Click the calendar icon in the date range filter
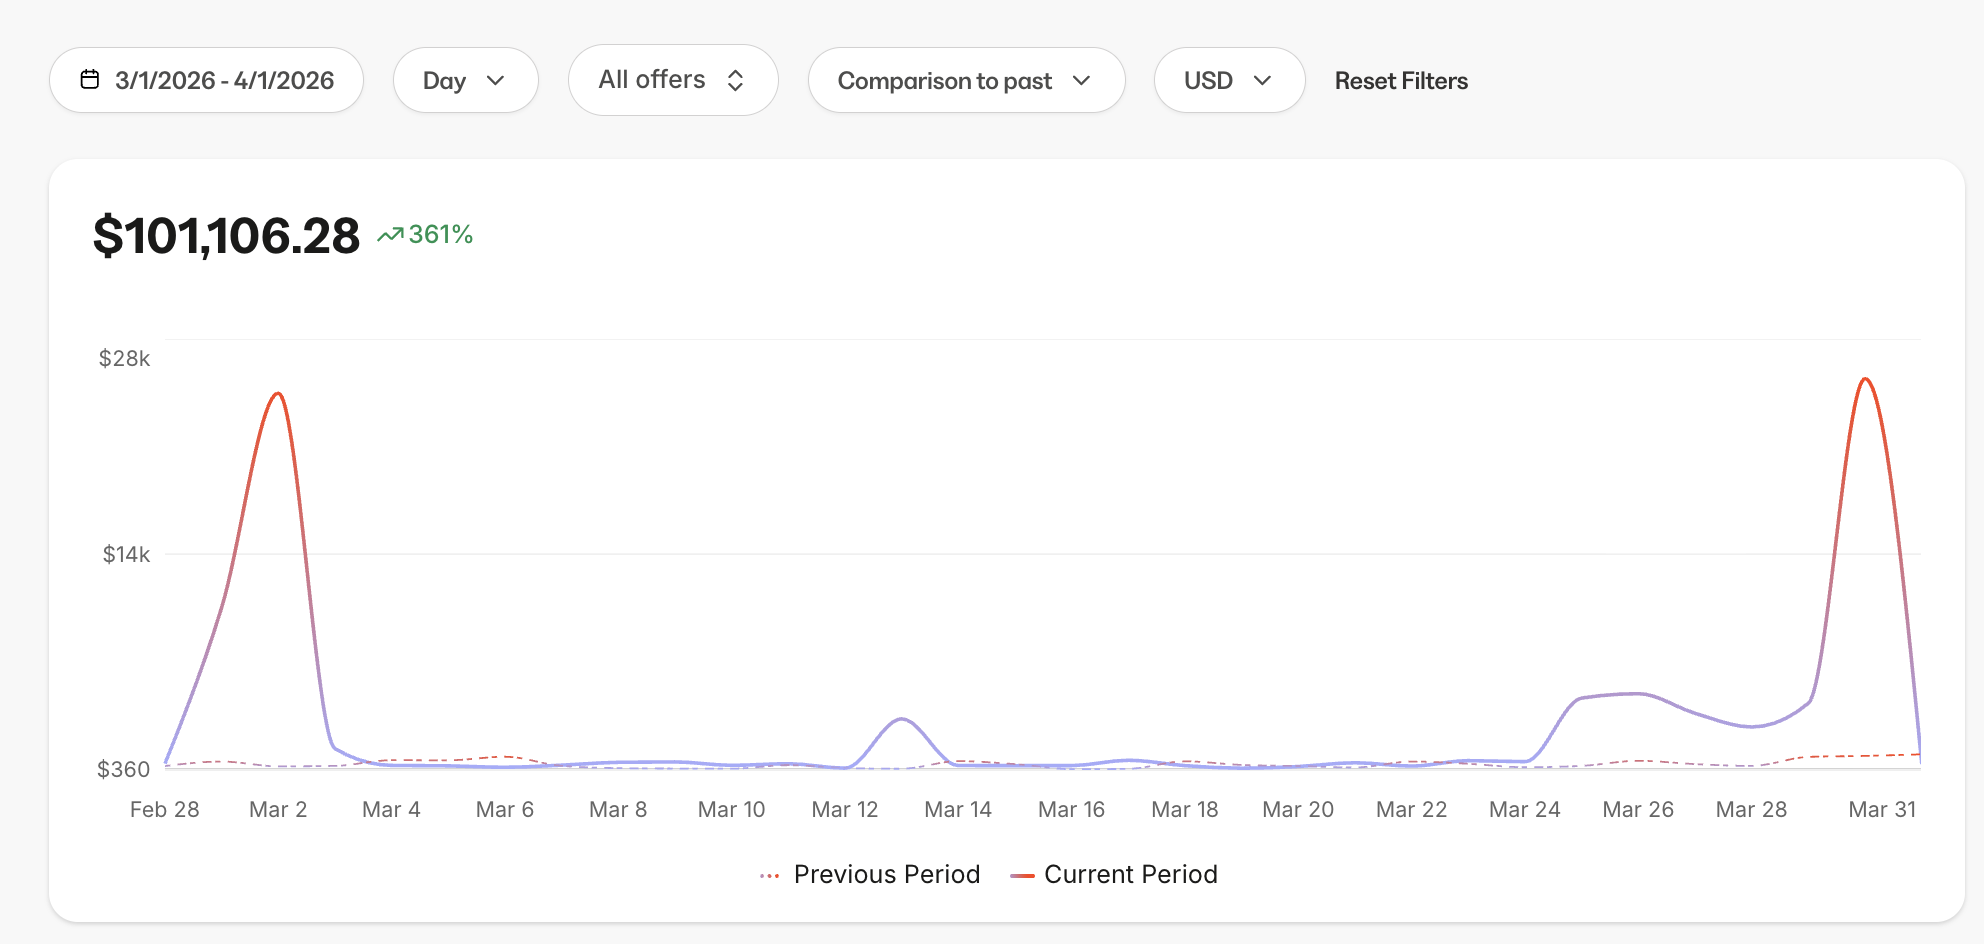This screenshot has width=1984, height=944. (91, 80)
